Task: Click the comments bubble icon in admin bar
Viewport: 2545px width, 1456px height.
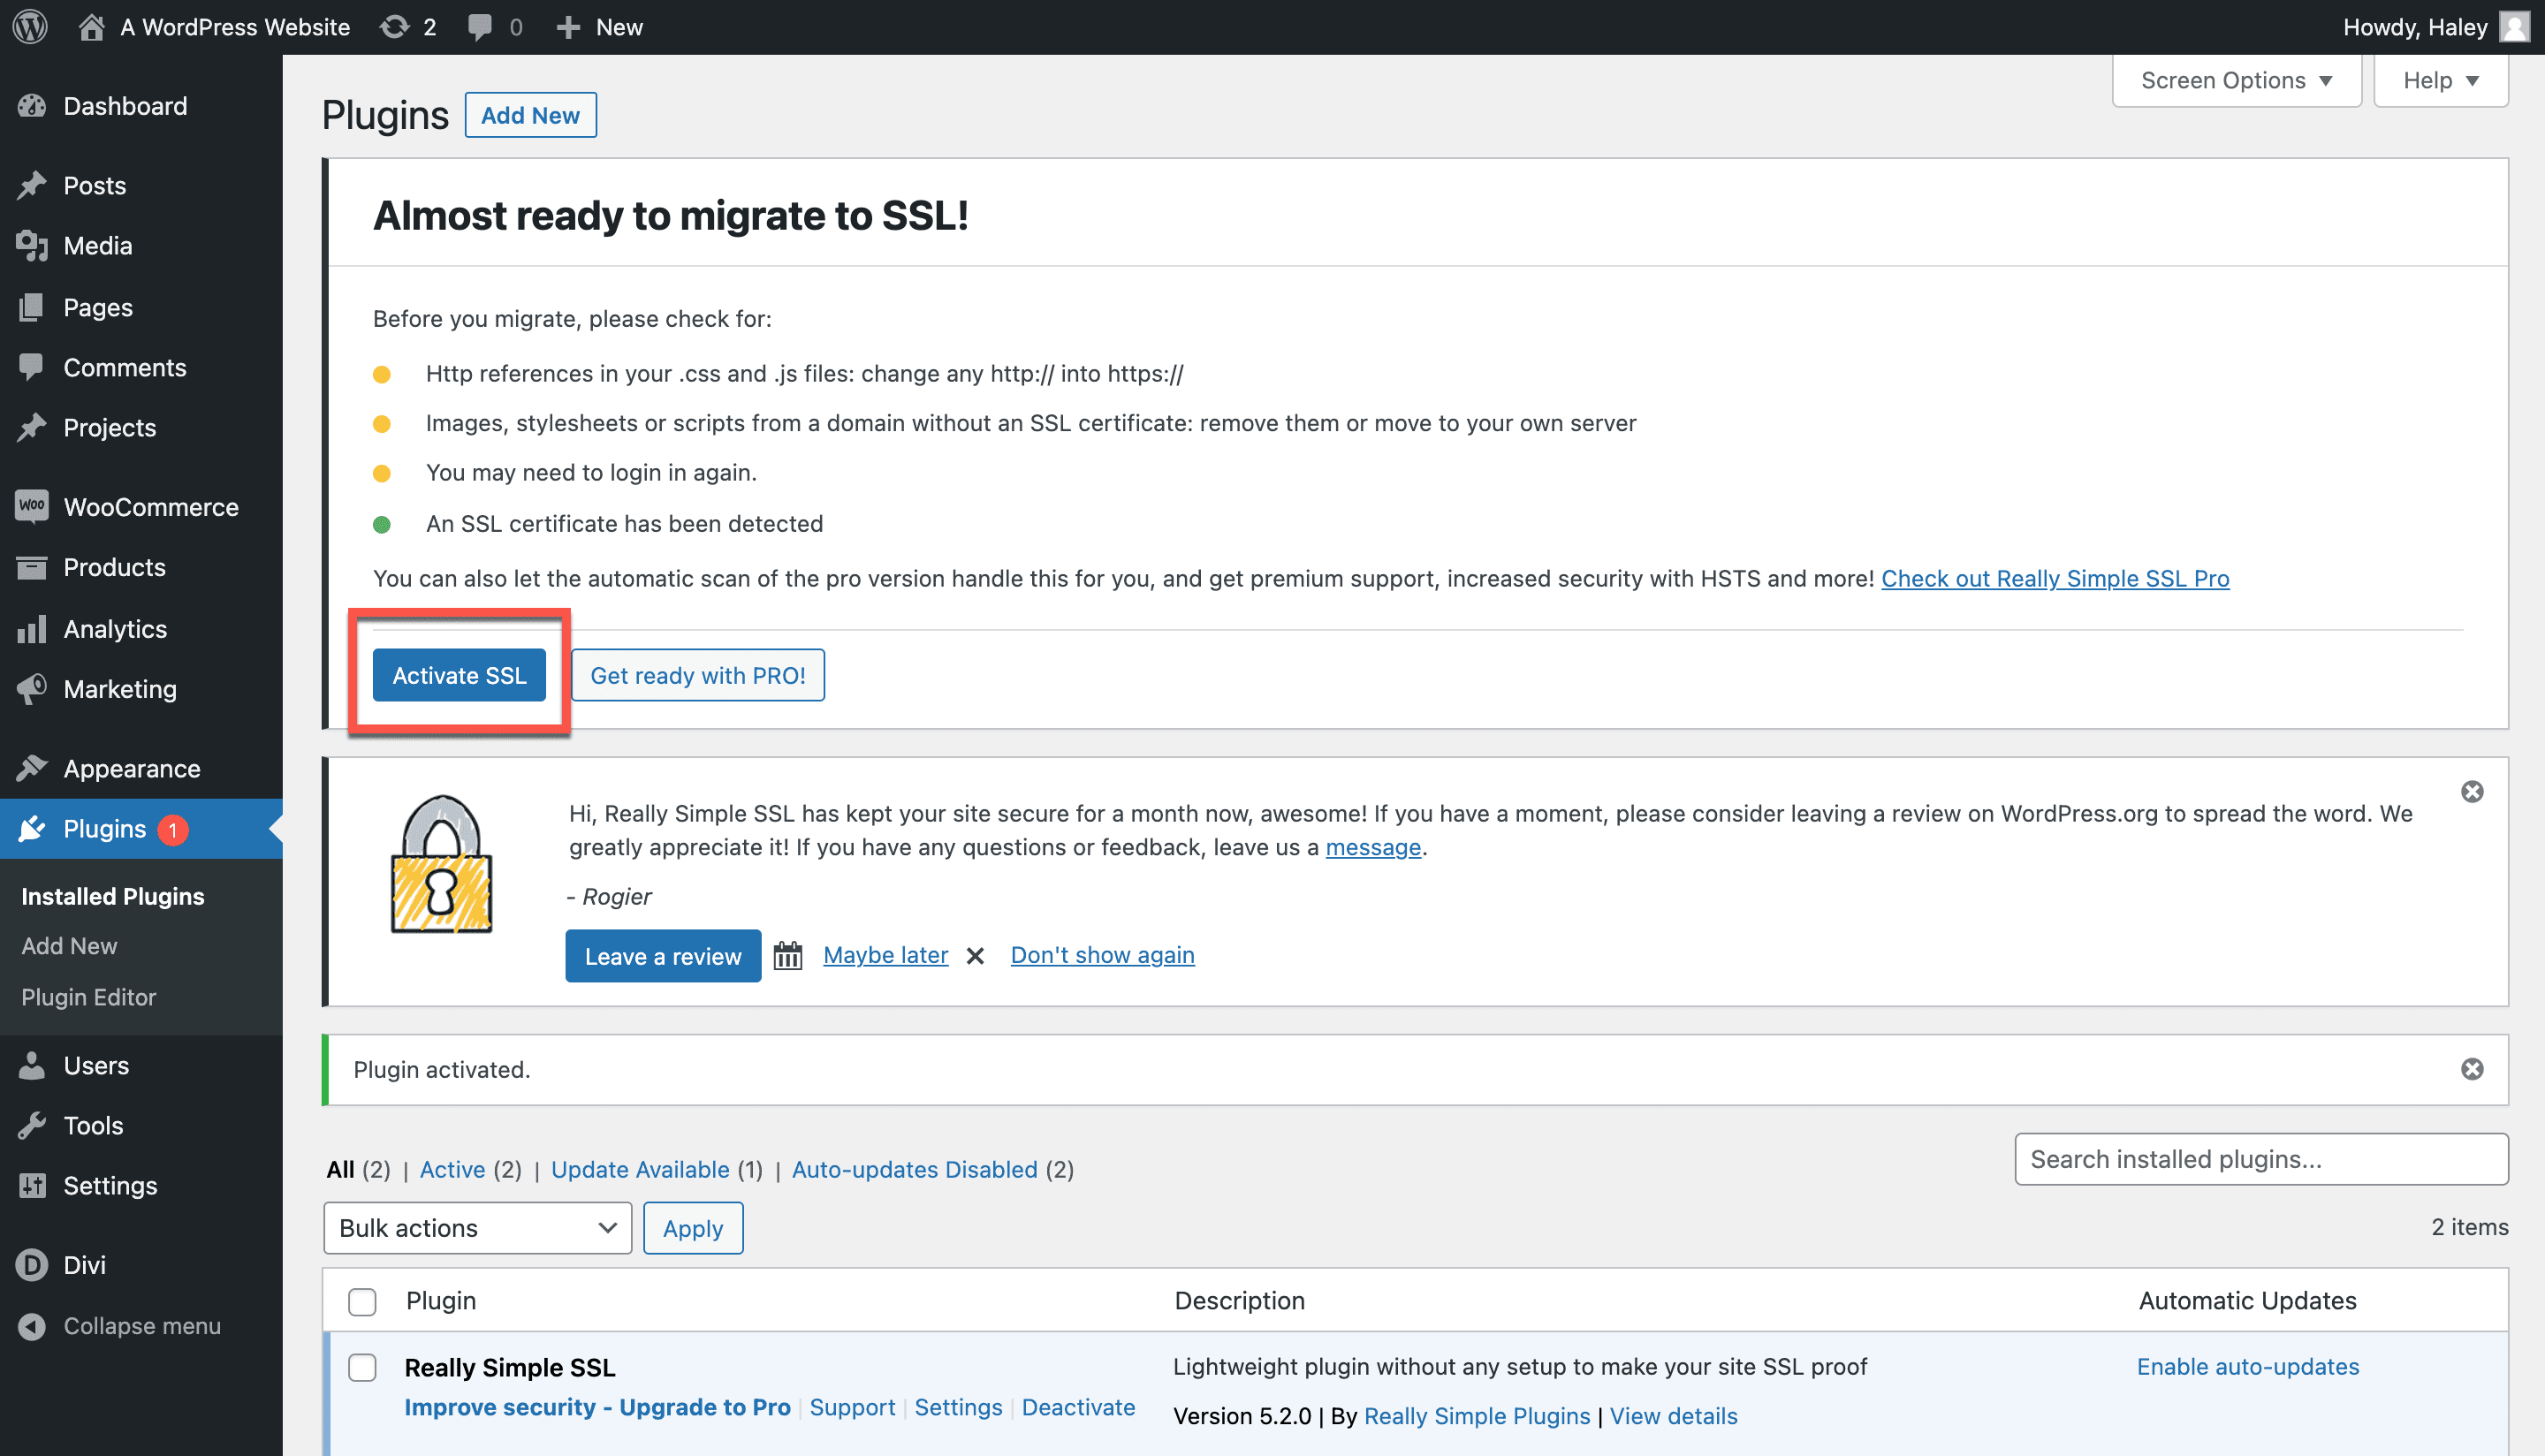Action: (x=480, y=27)
